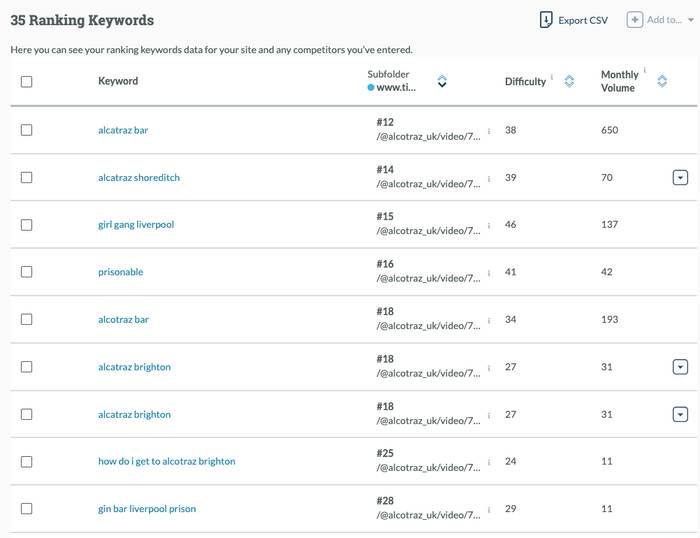Click the Keyword column header
The height and width of the screenshot is (538, 700).
(x=118, y=81)
